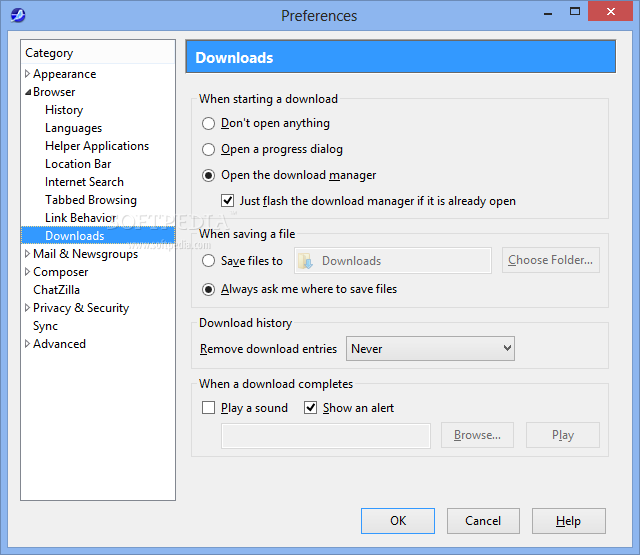Expand the Composer category arrow
The image size is (640, 555).
[27, 272]
